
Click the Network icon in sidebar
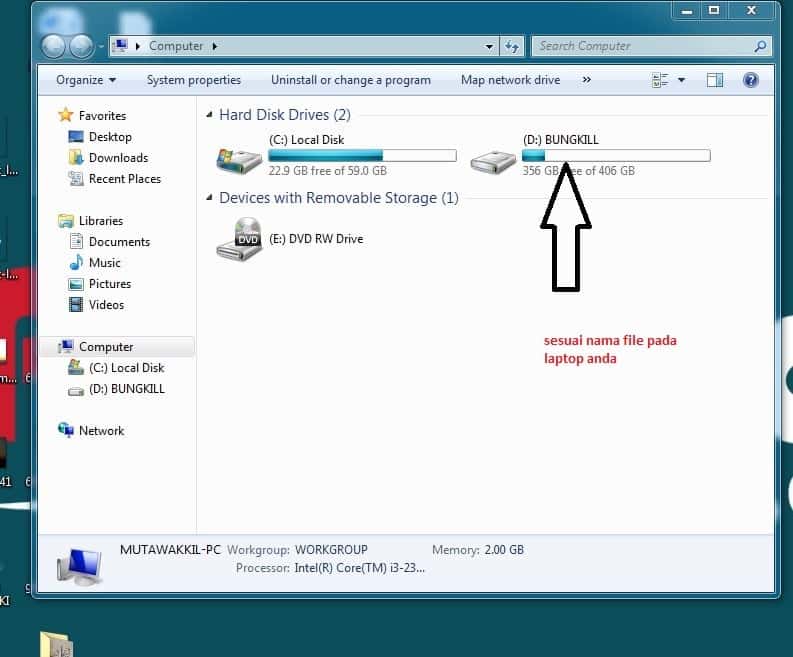pyautogui.click(x=66, y=430)
